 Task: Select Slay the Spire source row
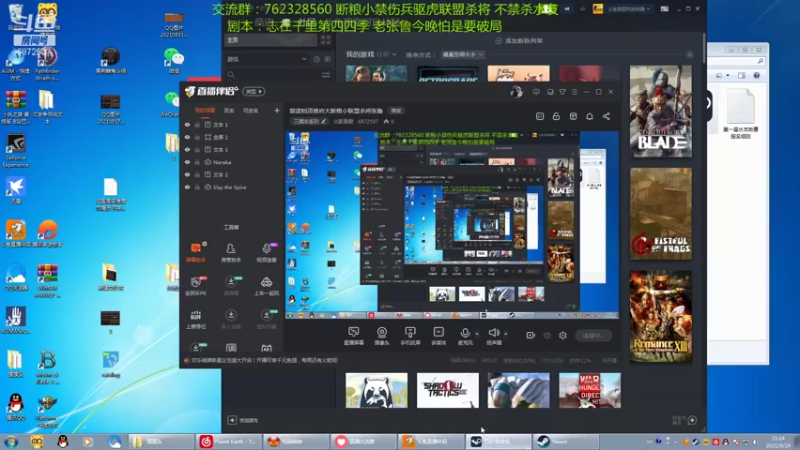[x=231, y=187]
